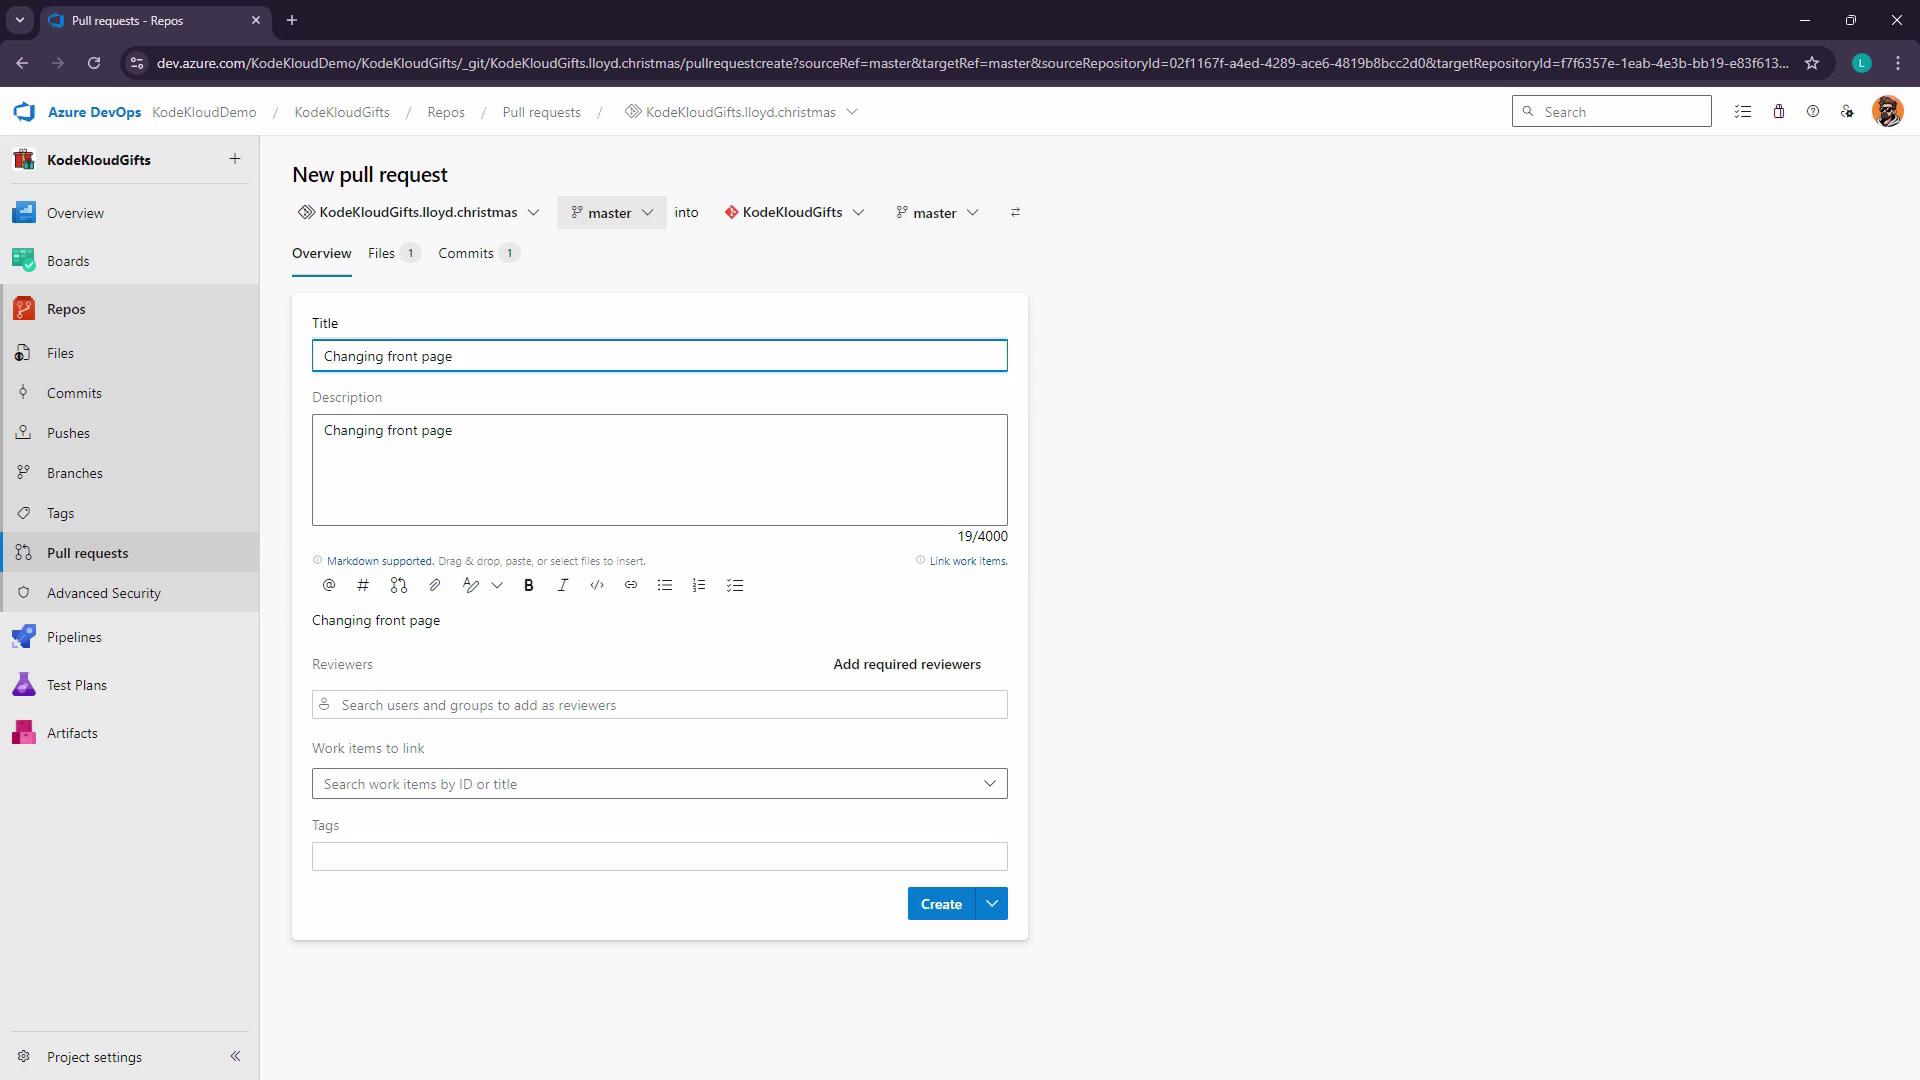The image size is (1920, 1080).
Task: Open KodeKloudGifts target repository dropdown
Action: tap(794, 213)
